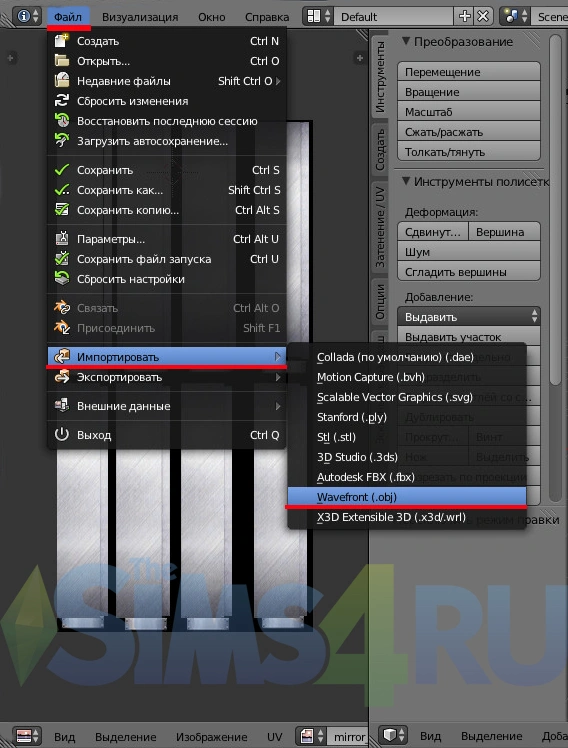Click the Перемещение button
The height and width of the screenshot is (748, 568).
pos(469,72)
